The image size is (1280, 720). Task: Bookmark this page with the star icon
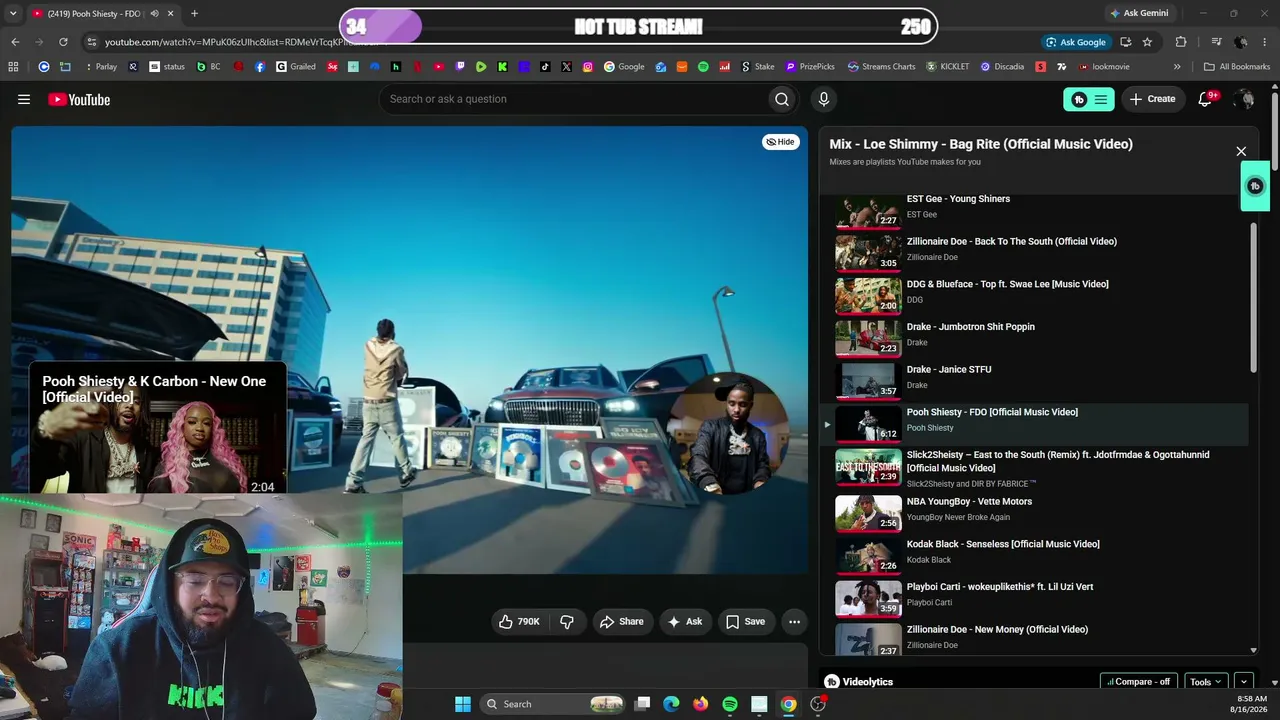click(x=1147, y=42)
